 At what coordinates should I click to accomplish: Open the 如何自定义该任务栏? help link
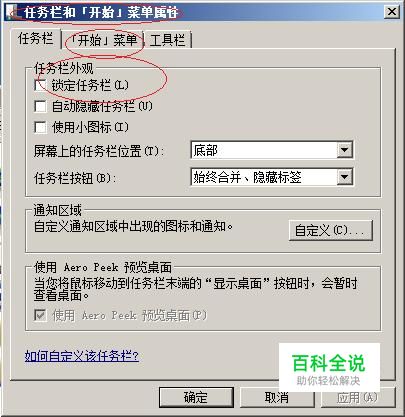click(82, 356)
